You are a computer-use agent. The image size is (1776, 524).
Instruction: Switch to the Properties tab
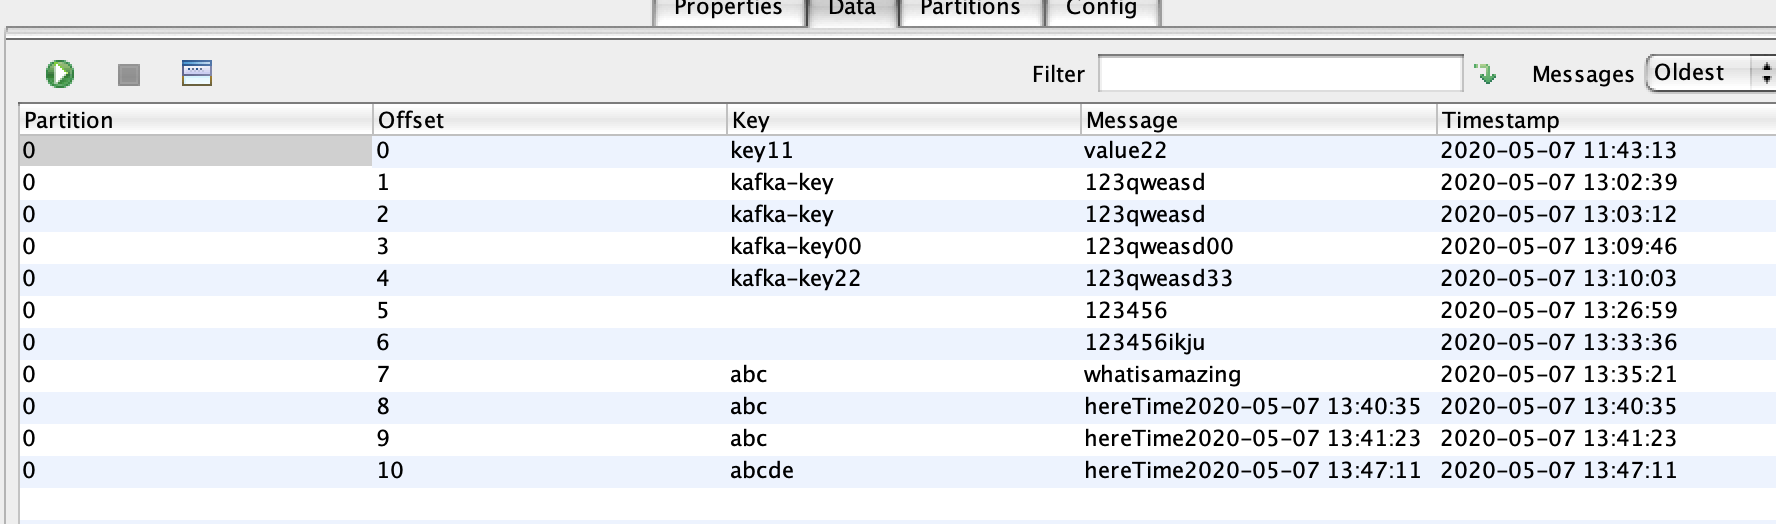727,9
